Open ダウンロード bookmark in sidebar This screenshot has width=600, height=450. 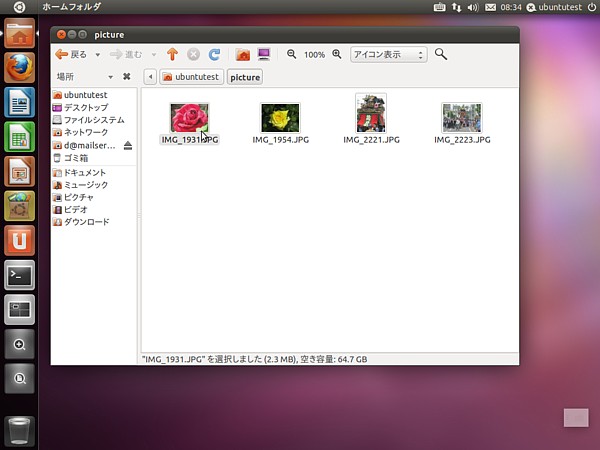click(94, 222)
